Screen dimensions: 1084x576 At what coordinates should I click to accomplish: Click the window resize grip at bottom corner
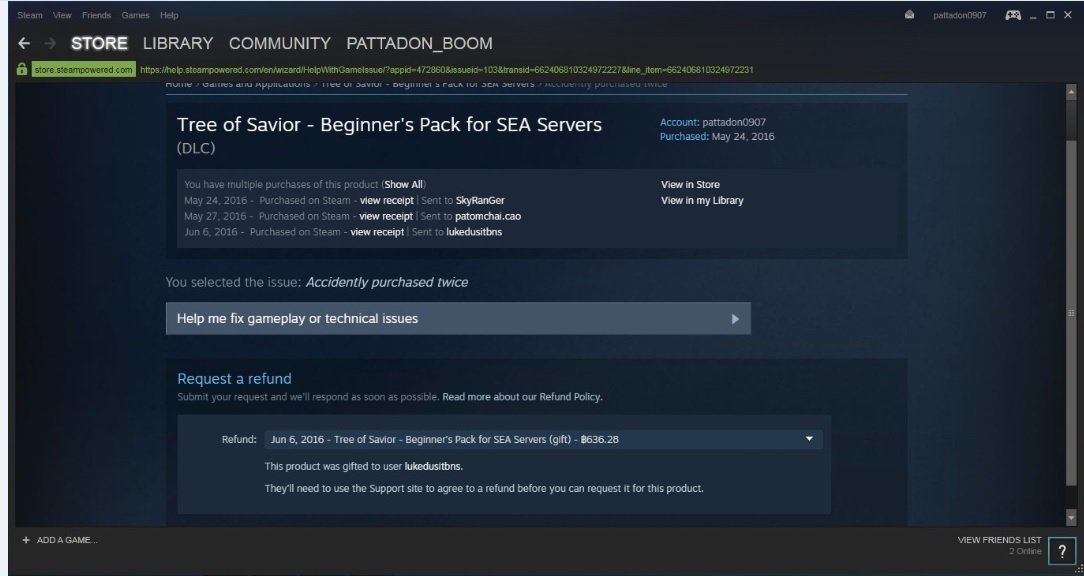(x=1078, y=570)
